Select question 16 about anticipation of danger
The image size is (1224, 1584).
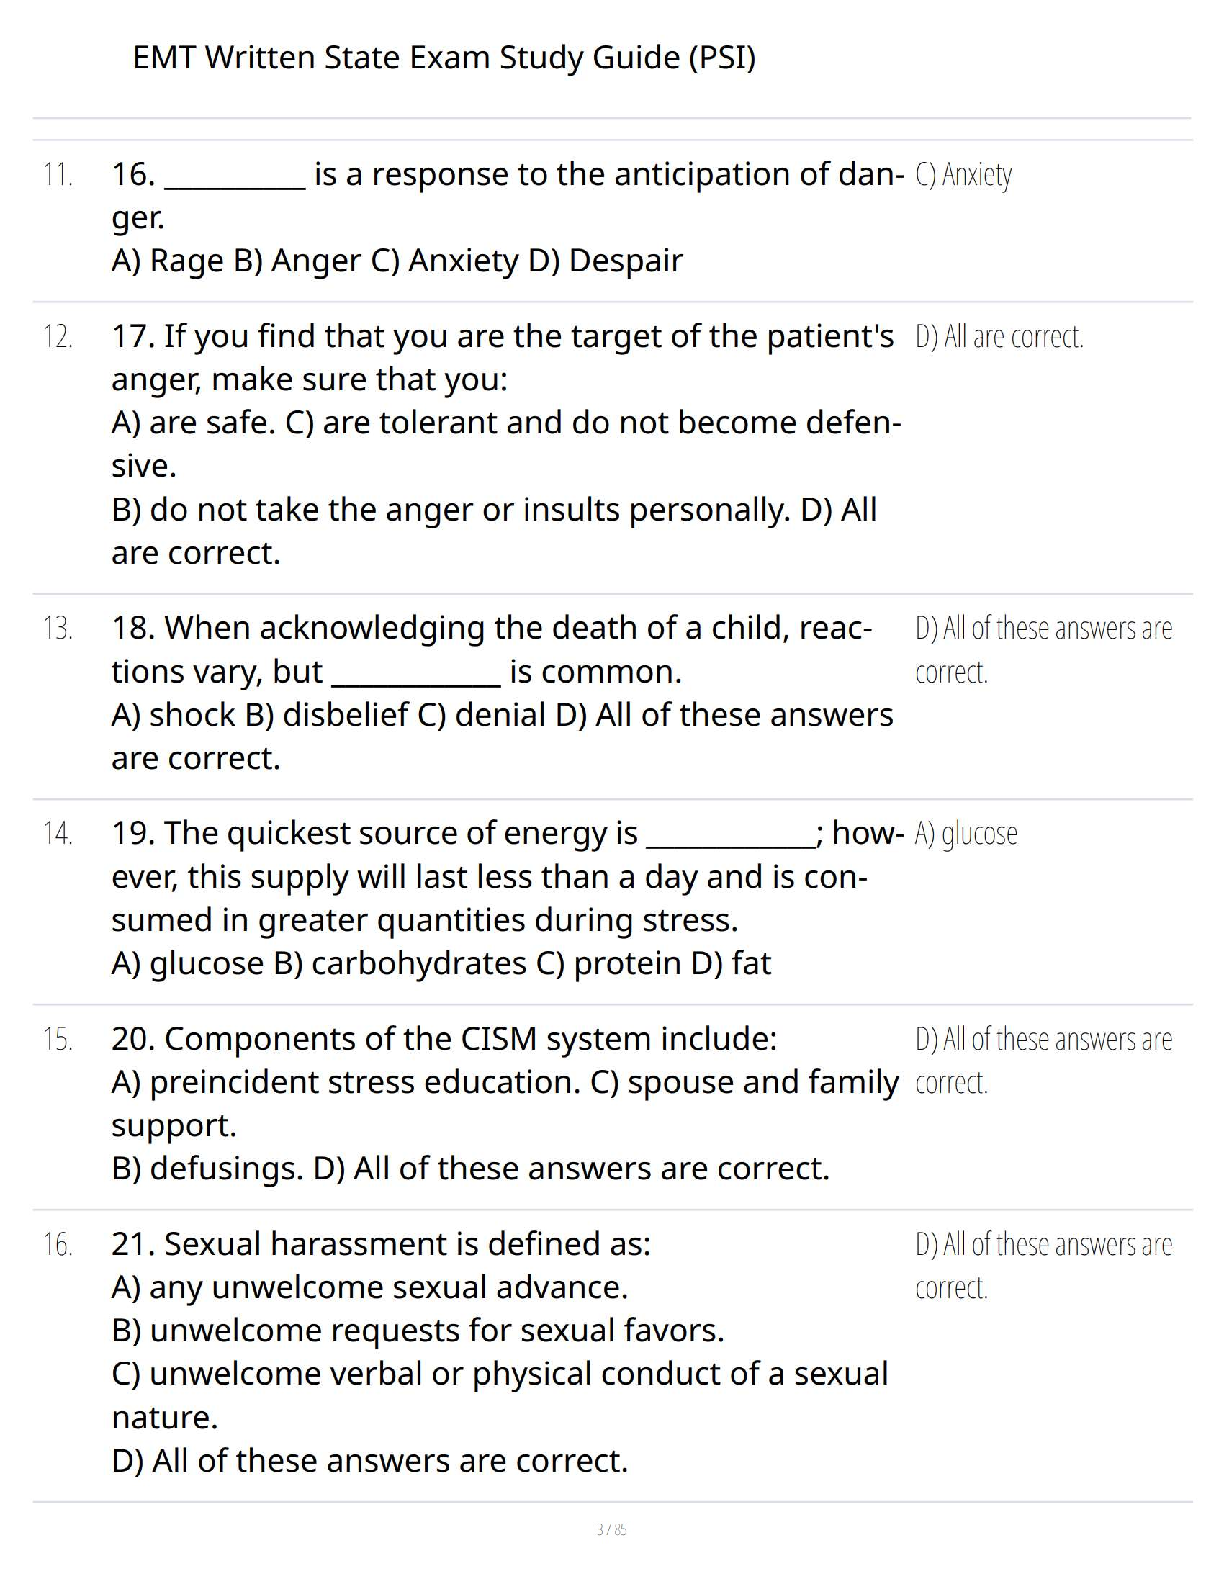tap(507, 217)
